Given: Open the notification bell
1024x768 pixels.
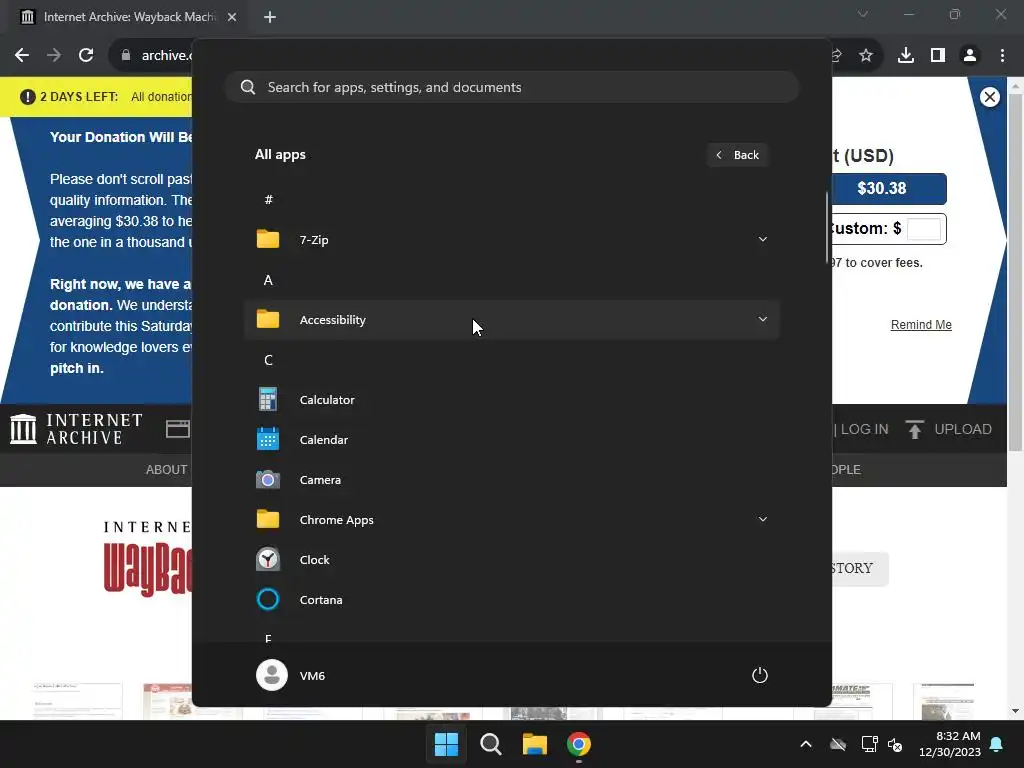Looking at the screenshot, I should [997, 744].
